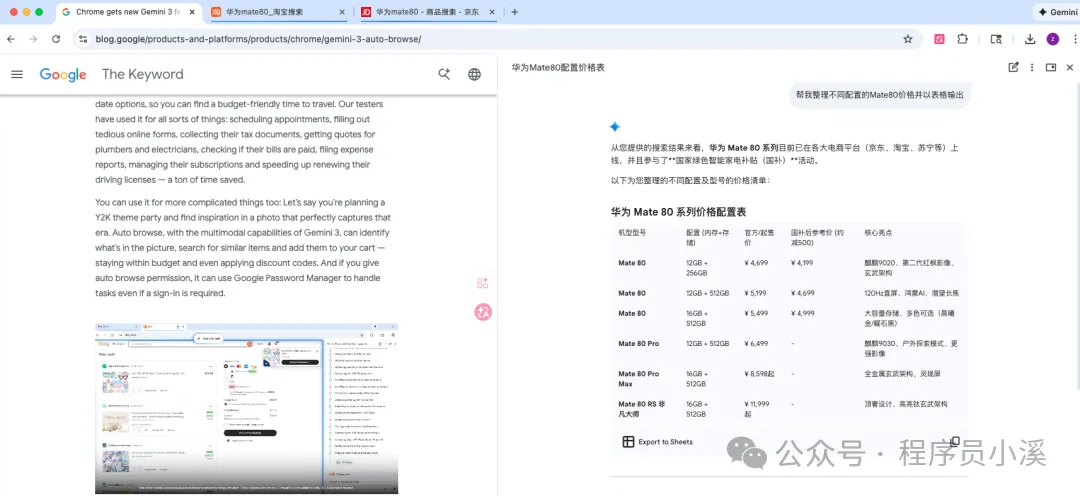Click the ¥ 5,199 price cell

756,293
